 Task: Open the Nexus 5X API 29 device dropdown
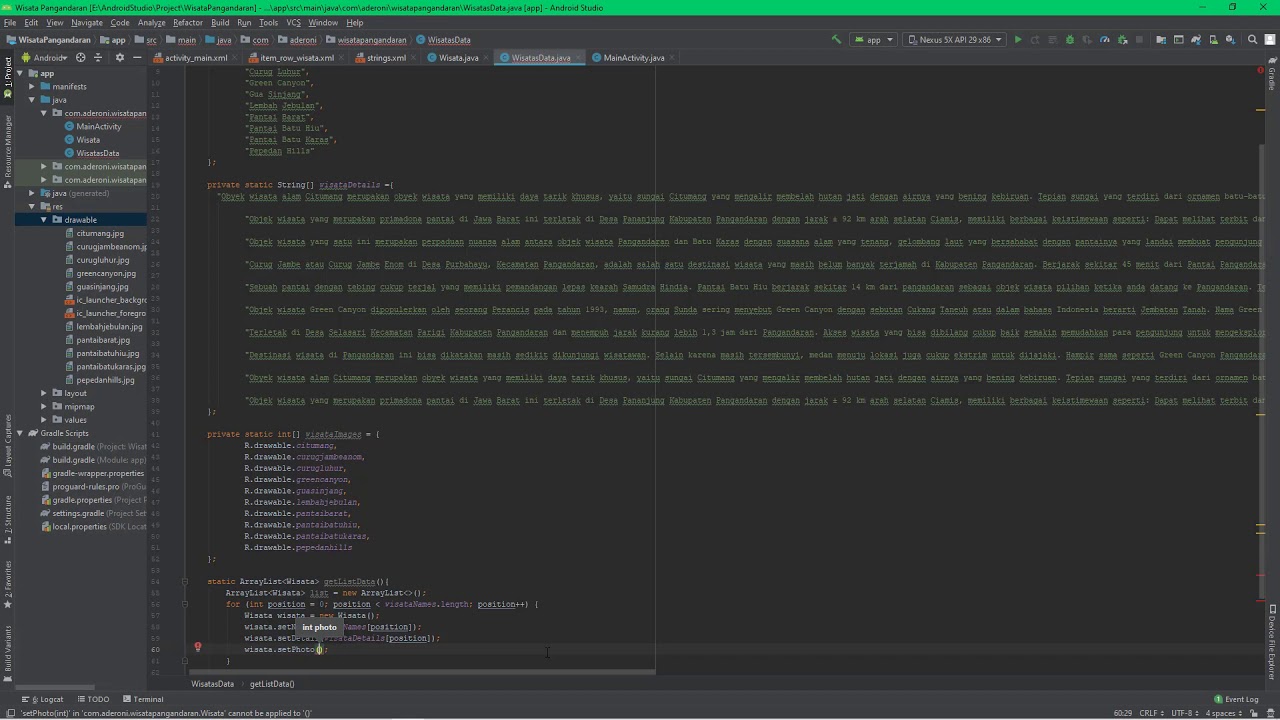coord(954,40)
